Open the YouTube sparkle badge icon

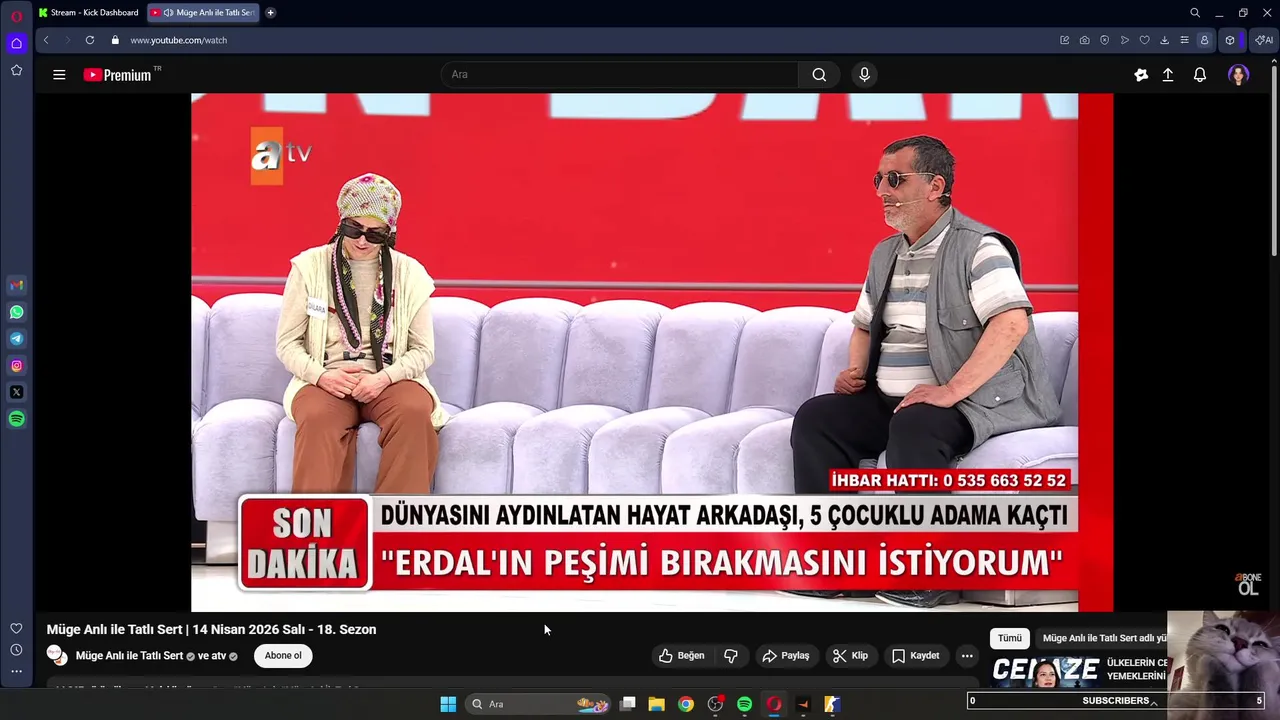click(x=1141, y=75)
